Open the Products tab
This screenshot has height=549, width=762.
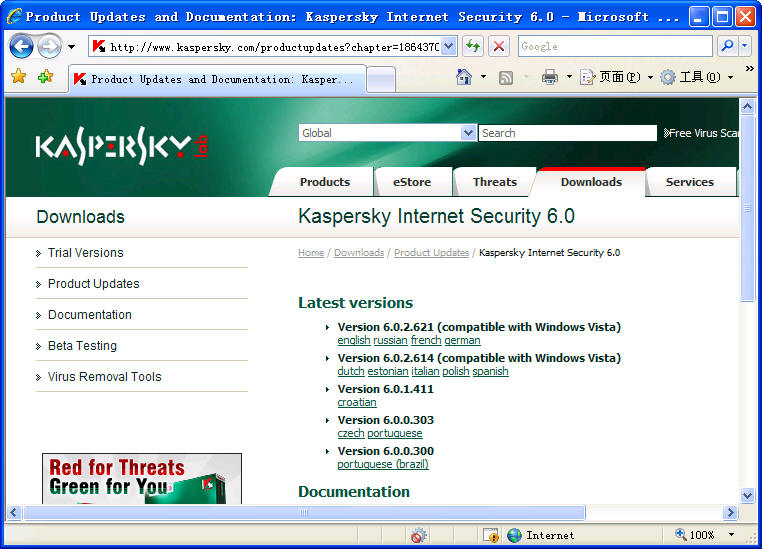325,182
